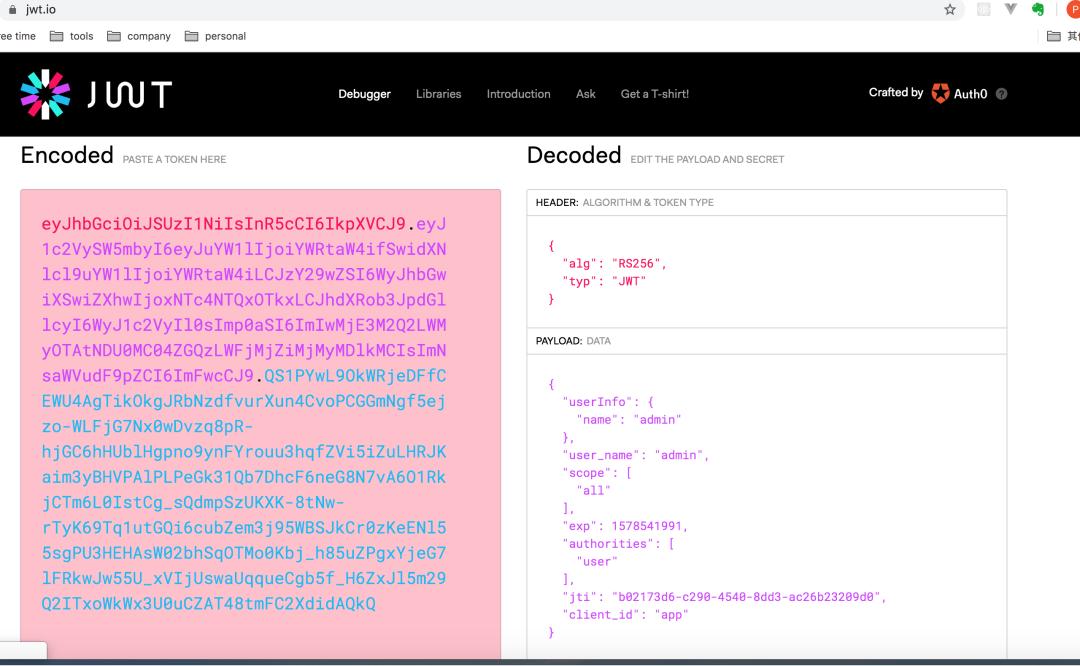Image resolution: width=1080 pixels, height=666 pixels.
Task: Bookmark this page with the star icon
Action: pos(950,10)
